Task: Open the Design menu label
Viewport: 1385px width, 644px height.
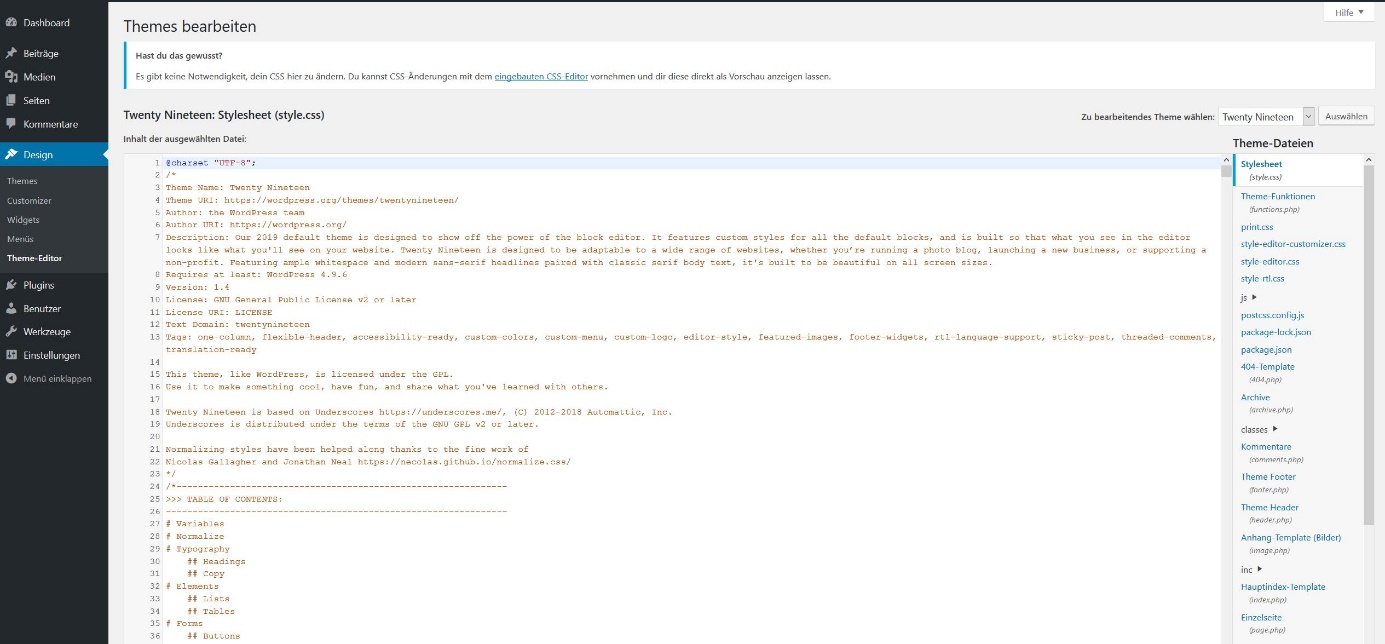Action: click(38, 155)
